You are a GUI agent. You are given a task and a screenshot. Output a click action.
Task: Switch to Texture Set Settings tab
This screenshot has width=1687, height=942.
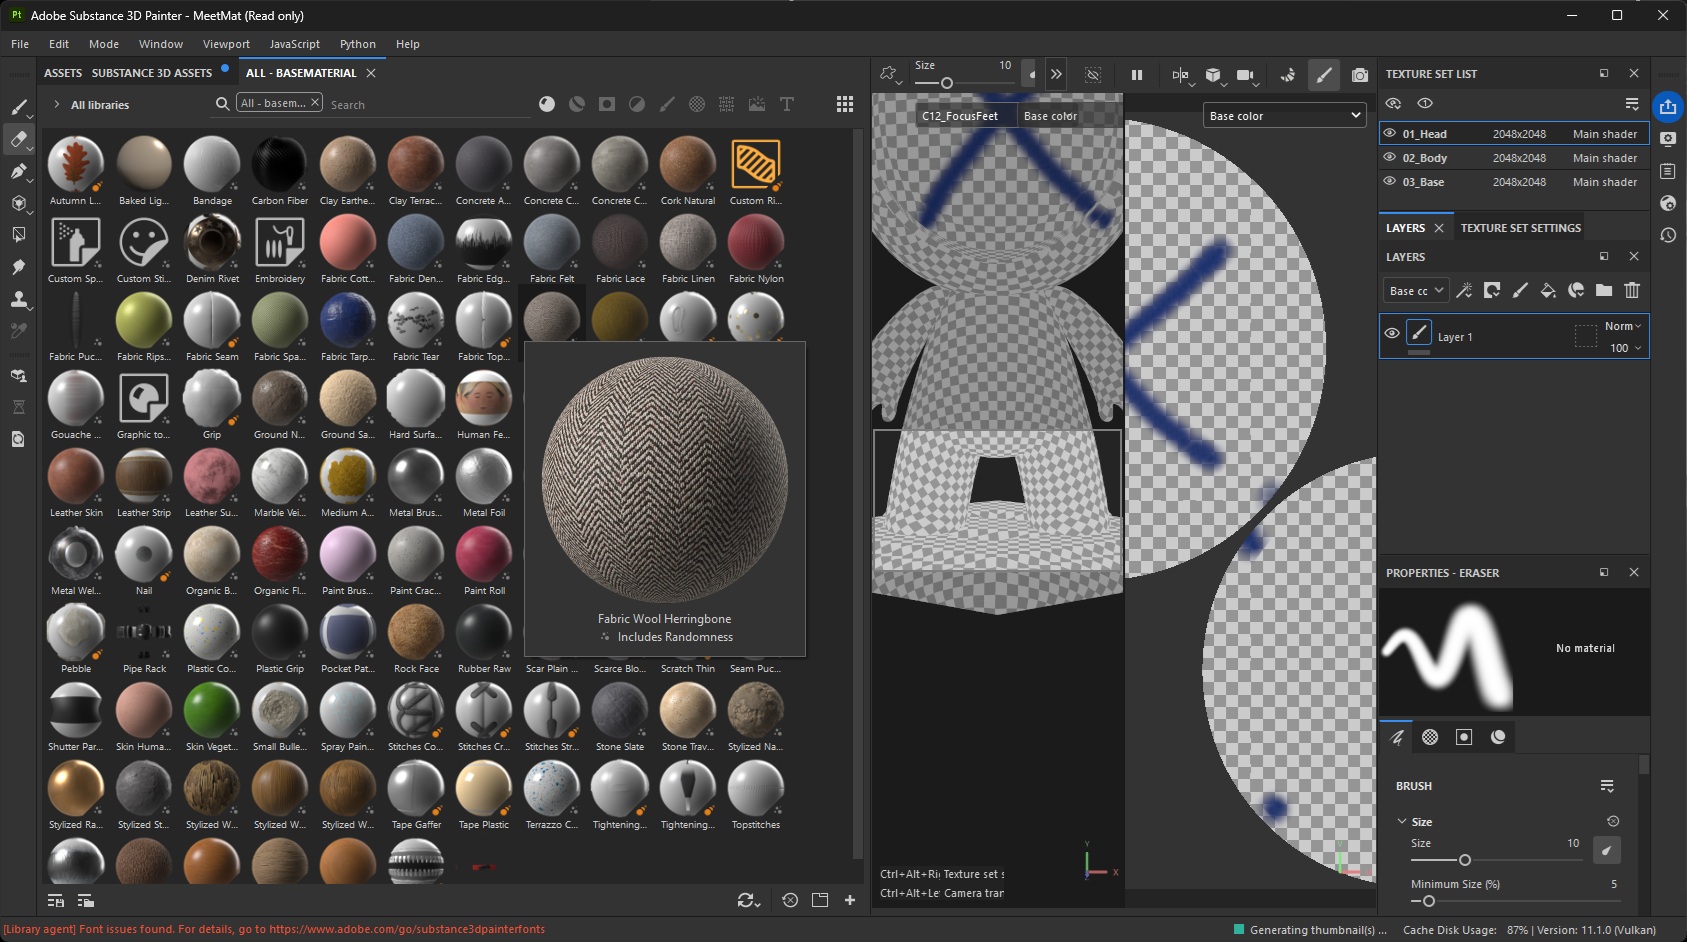[1520, 228]
